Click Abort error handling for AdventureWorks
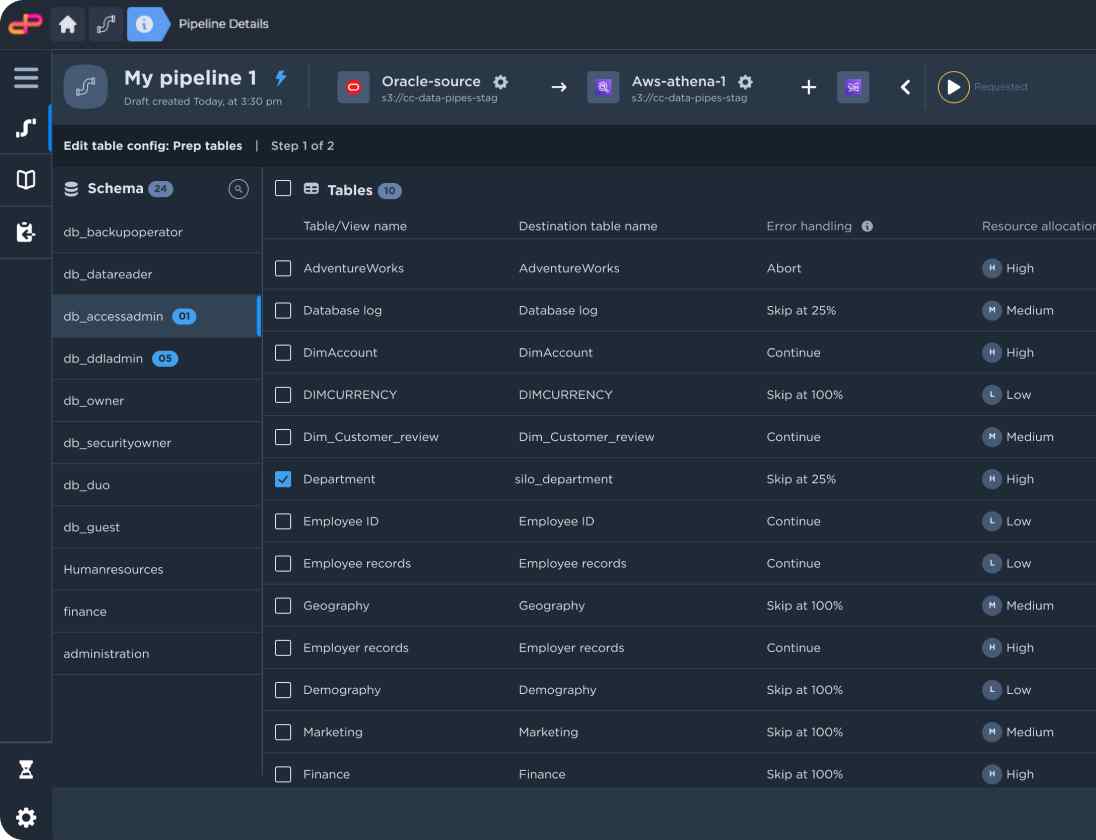The height and width of the screenshot is (840, 1096). point(784,268)
